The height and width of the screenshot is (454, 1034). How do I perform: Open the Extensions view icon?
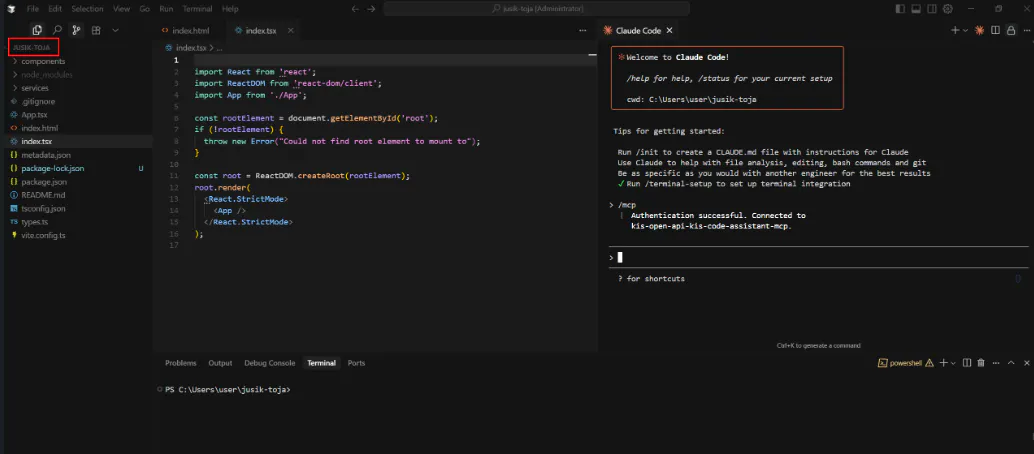(x=96, y=31)
